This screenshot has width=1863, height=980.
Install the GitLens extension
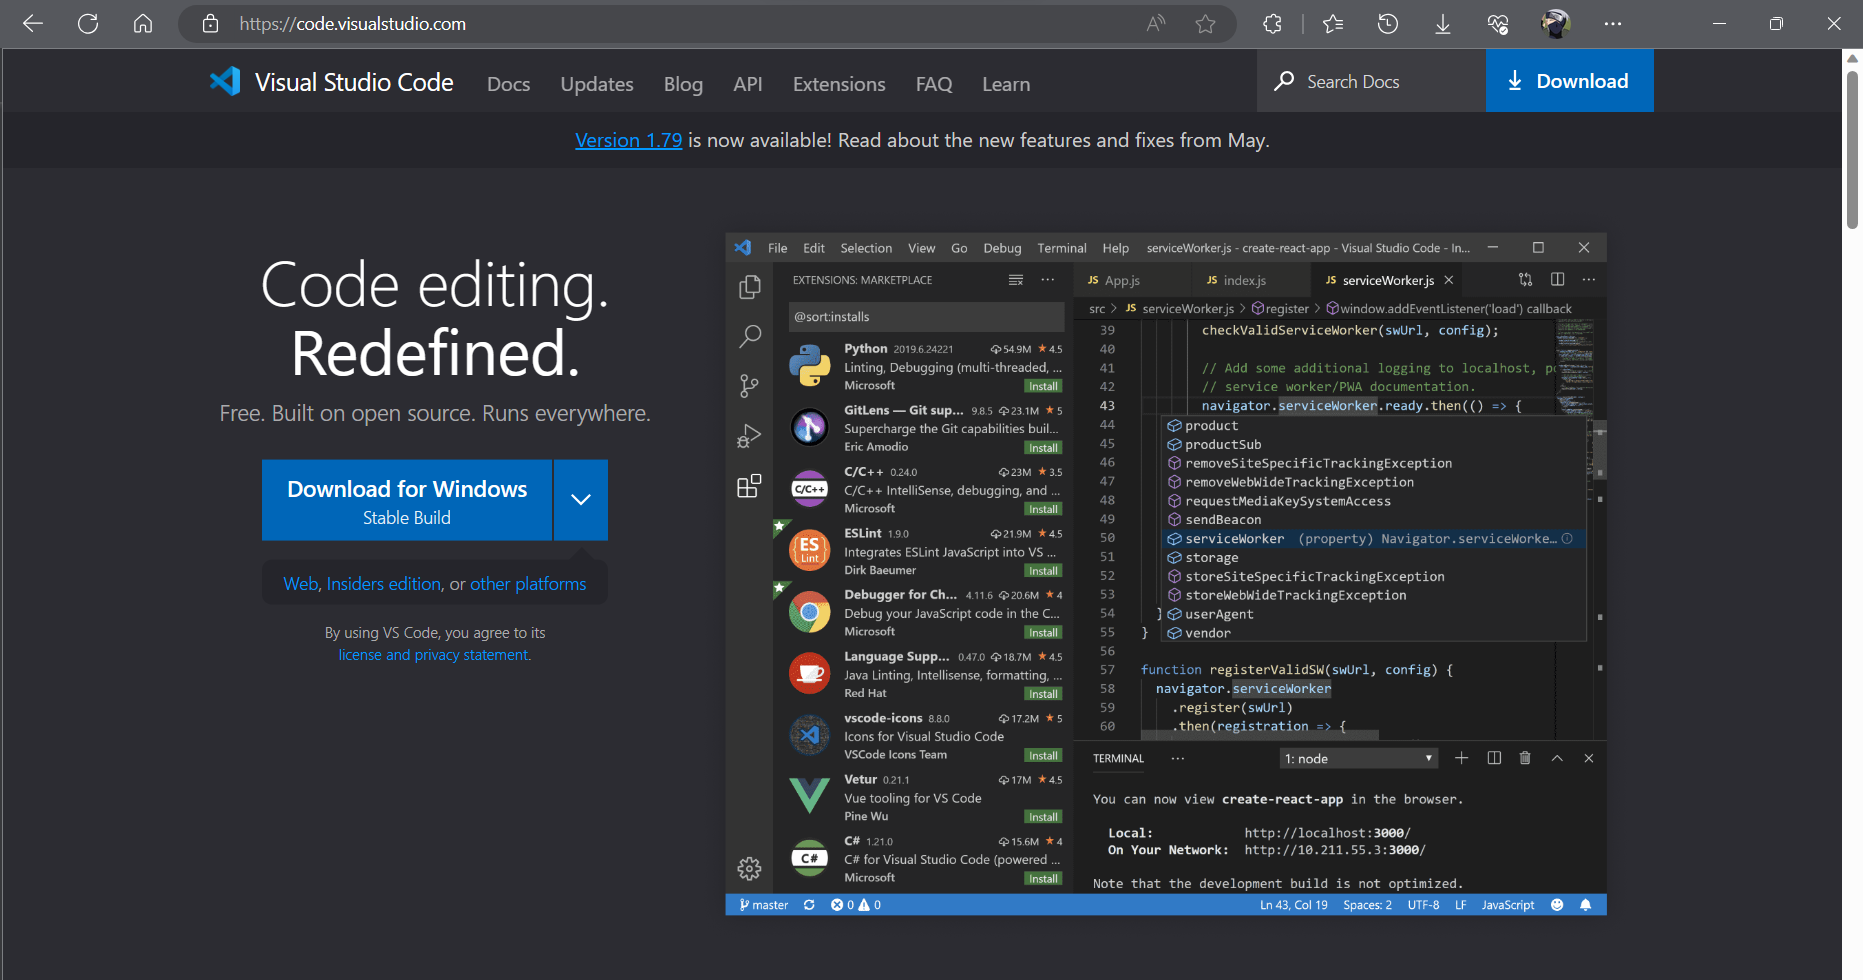(x=1043, y=448)
